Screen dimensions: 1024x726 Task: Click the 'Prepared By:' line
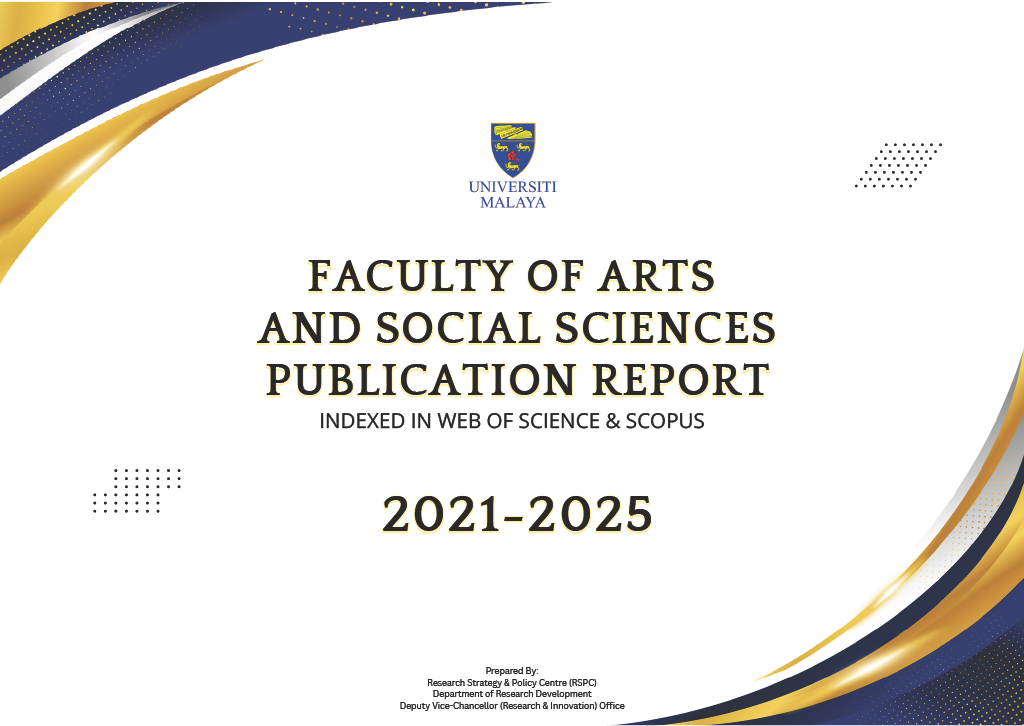pyautogui.click(x=512, y=671)
